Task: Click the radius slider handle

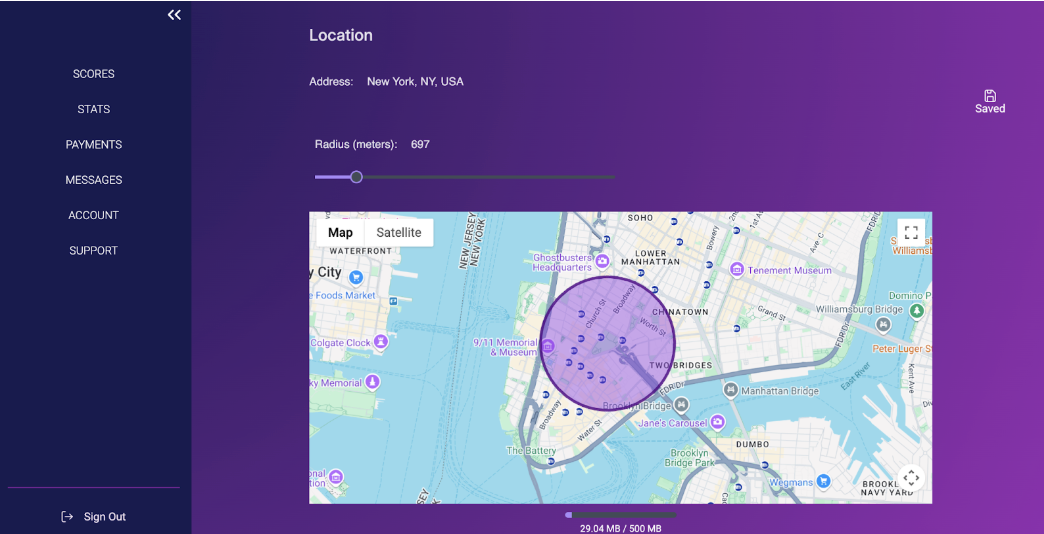Action: 356,177
